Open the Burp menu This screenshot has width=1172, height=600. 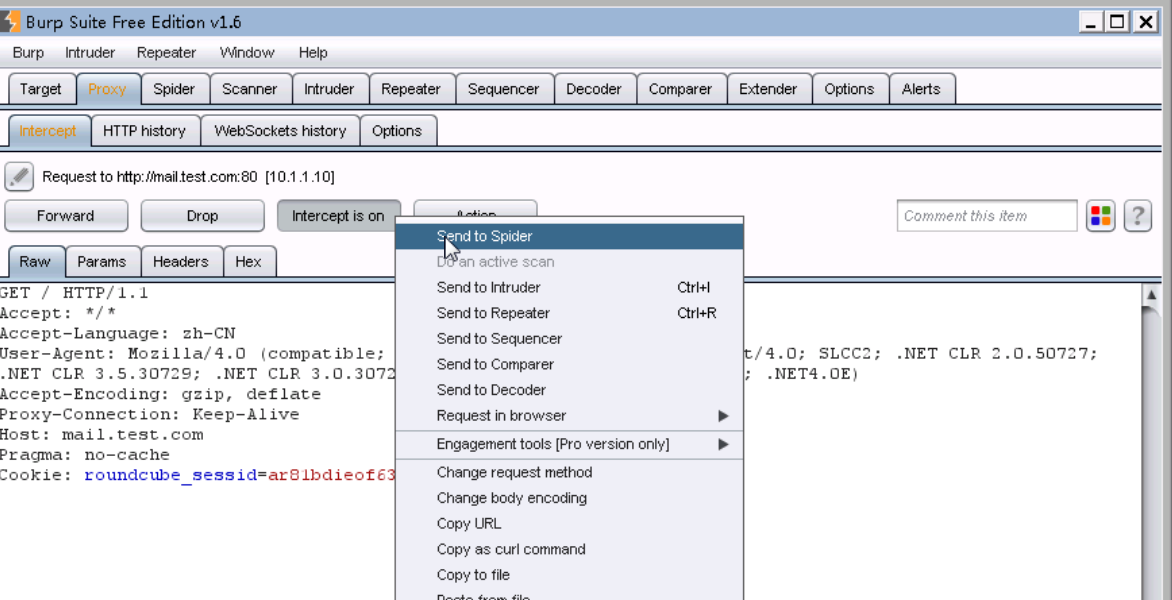tap(28, 52)
